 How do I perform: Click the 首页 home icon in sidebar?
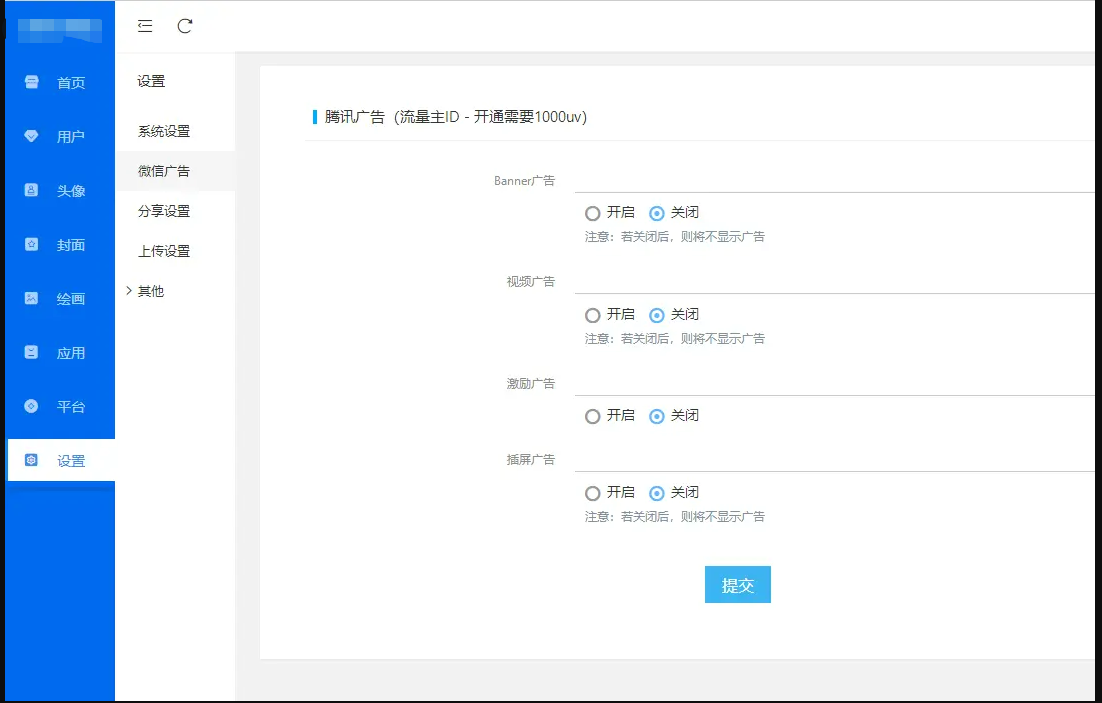(x=32, y=82)
